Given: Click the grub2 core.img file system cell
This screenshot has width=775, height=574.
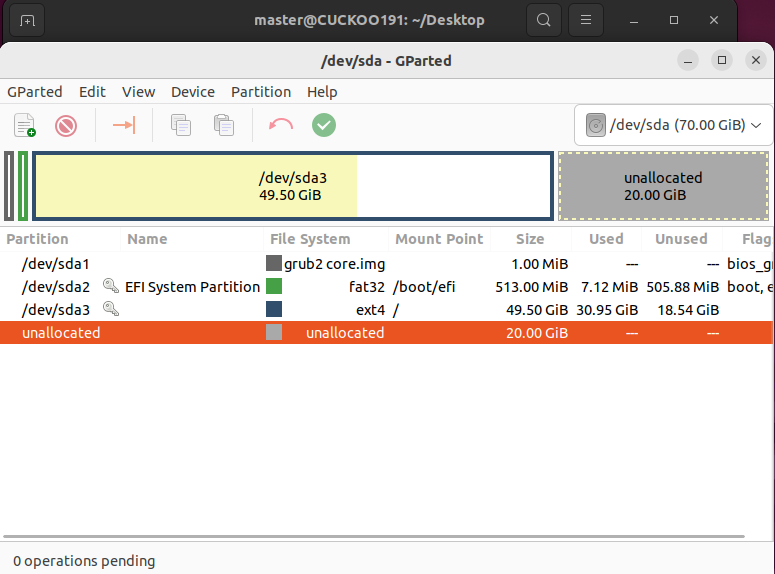Looking at the screenshot, I should click(334, 264).
